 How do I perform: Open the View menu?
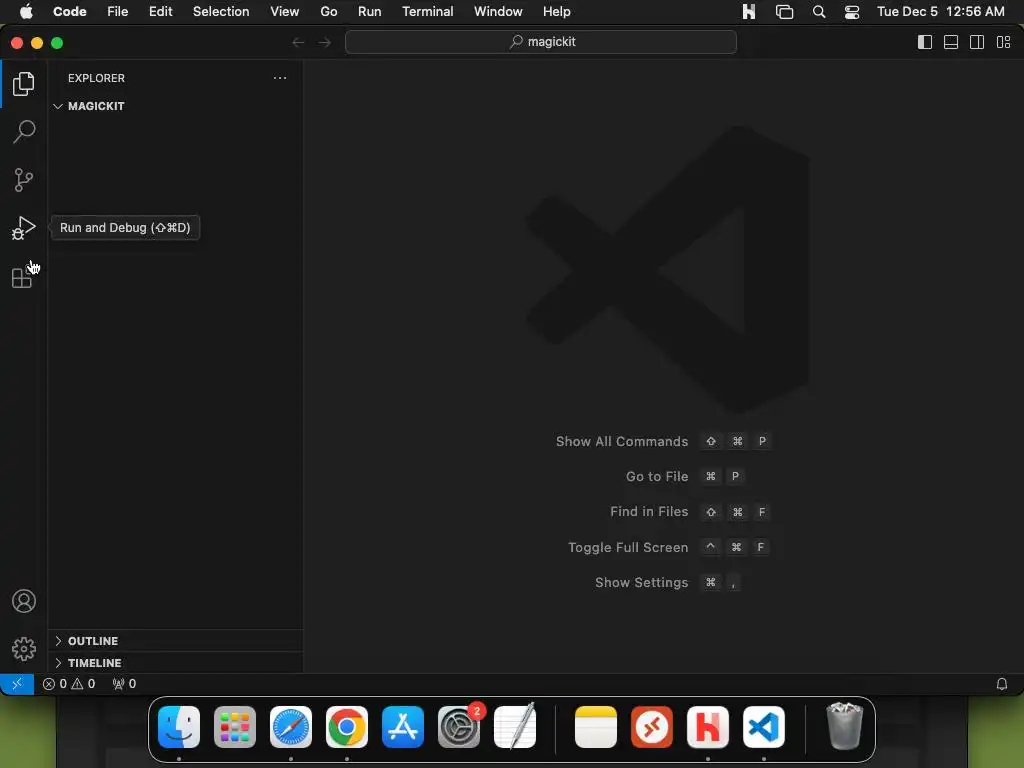coord(285,11)
